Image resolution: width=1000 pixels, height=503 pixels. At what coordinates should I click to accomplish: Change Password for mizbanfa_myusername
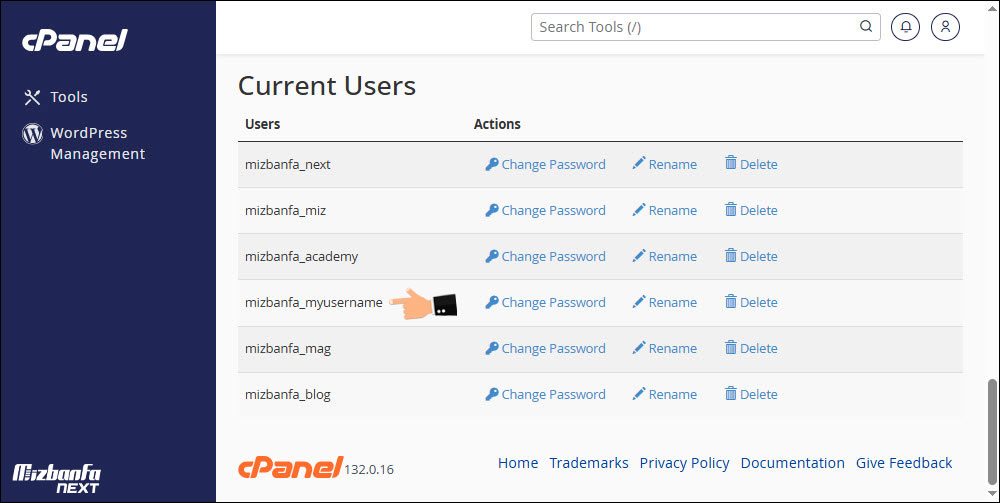click(x=553, y=302)
